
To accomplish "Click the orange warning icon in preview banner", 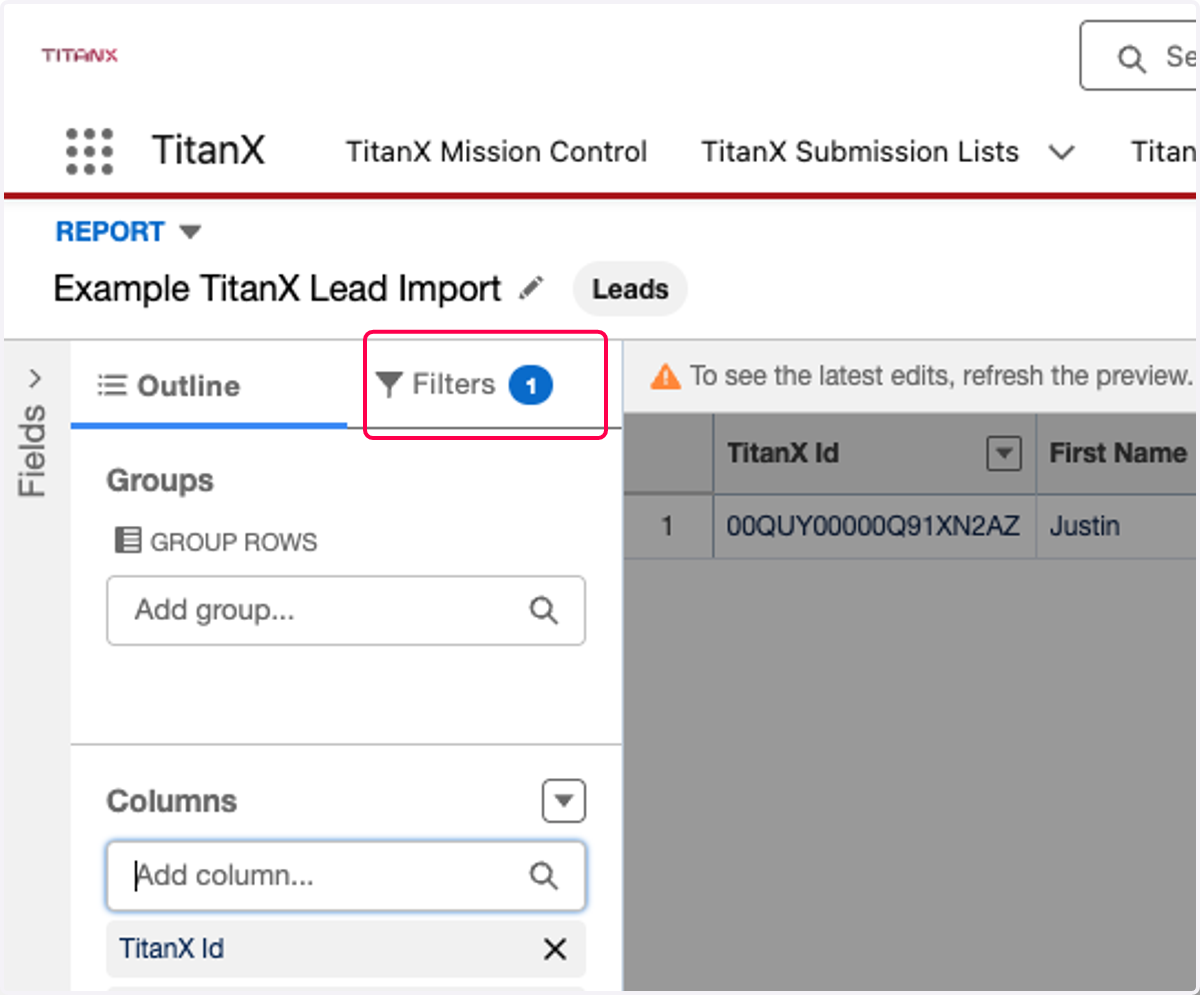I will point(665,377).
